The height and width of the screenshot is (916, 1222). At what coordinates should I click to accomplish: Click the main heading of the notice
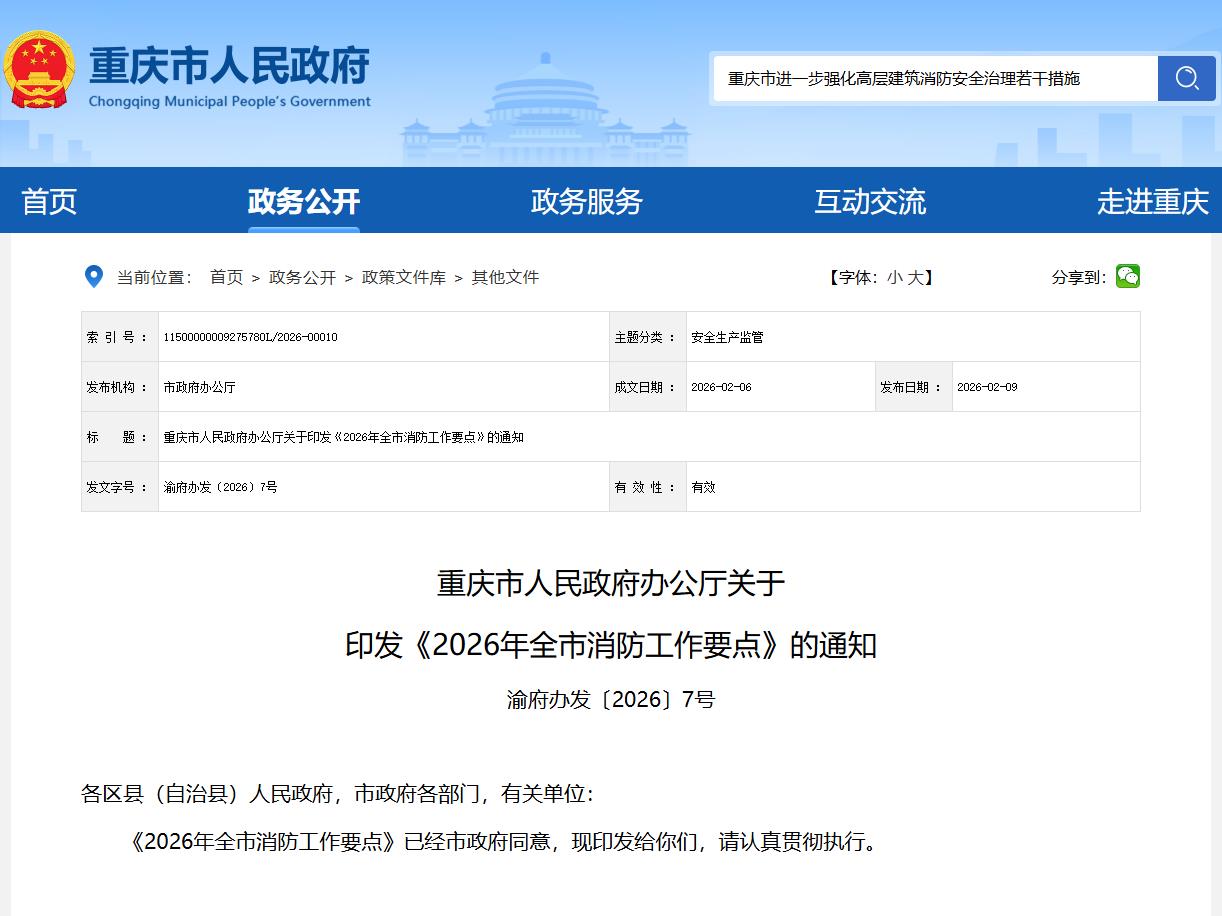(x=611, y=613)
